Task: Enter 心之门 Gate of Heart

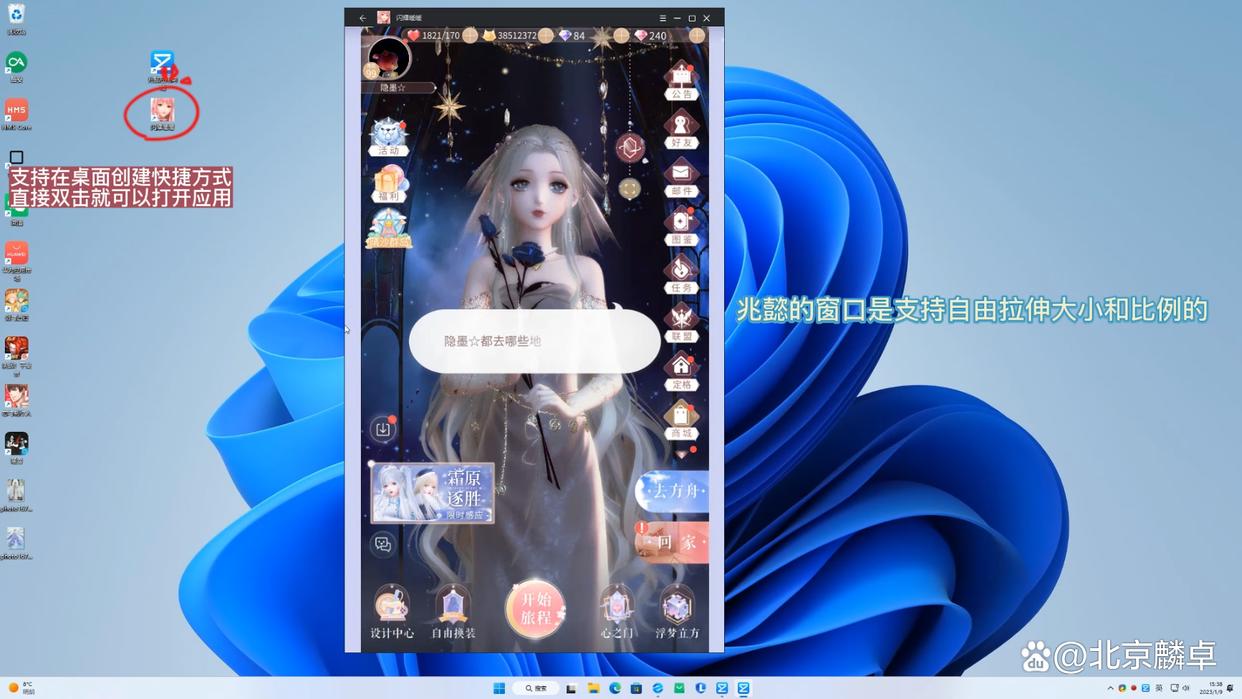Action: [x=616, y=605]
